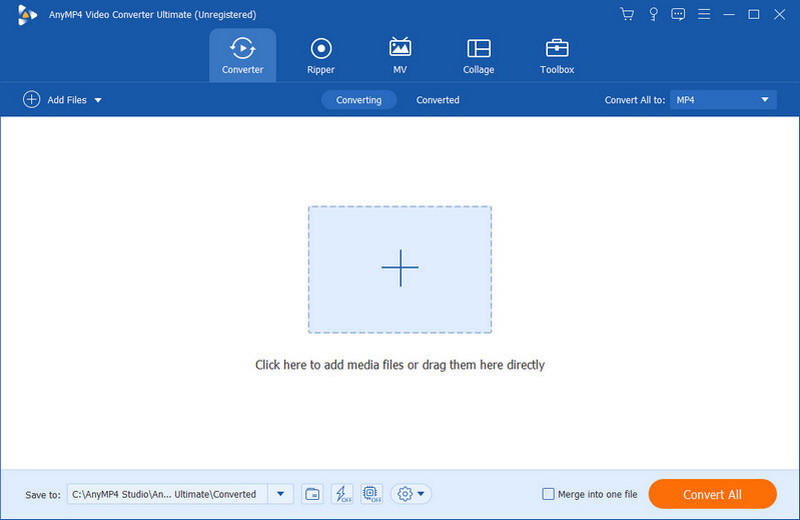Viewport: 800px width, 520px height.
Task: Open the hamburger menu in title bar
Action: 704,14
